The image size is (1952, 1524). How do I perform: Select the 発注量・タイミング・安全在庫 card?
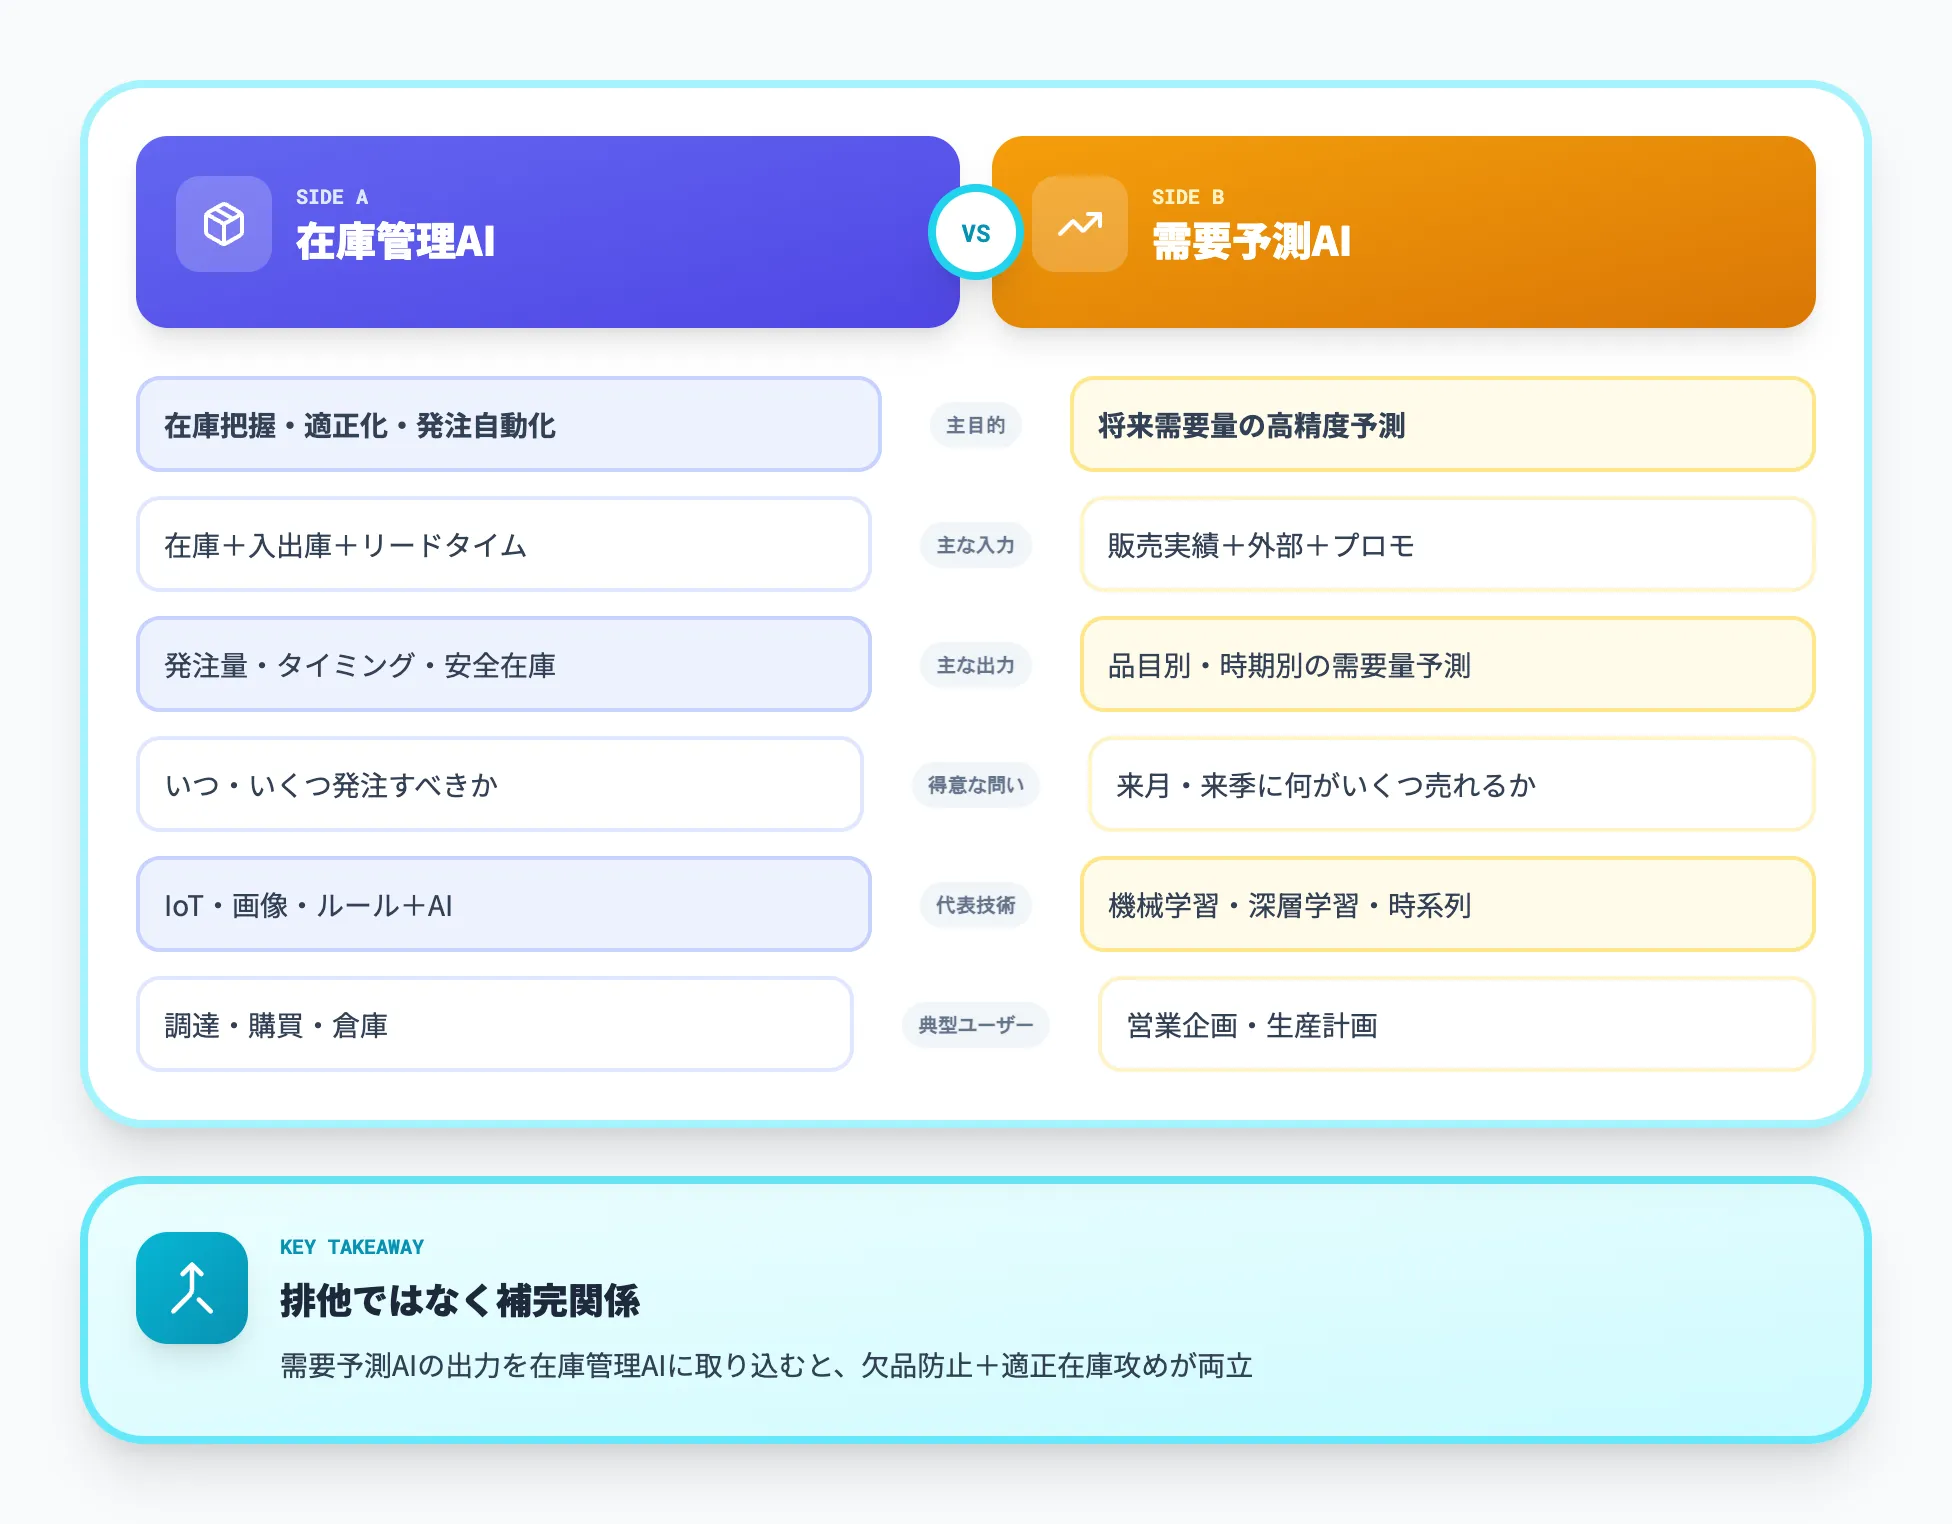[504, 664]
